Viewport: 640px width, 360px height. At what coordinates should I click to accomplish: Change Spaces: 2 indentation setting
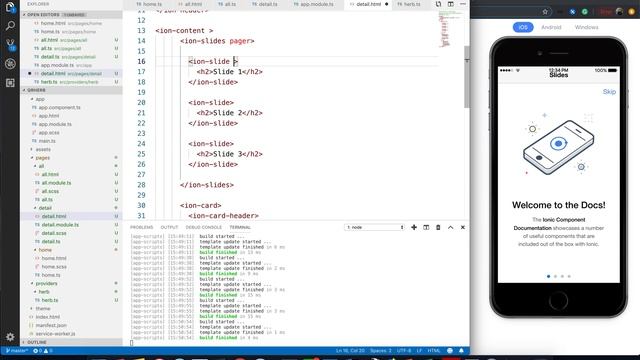[380, 351]
